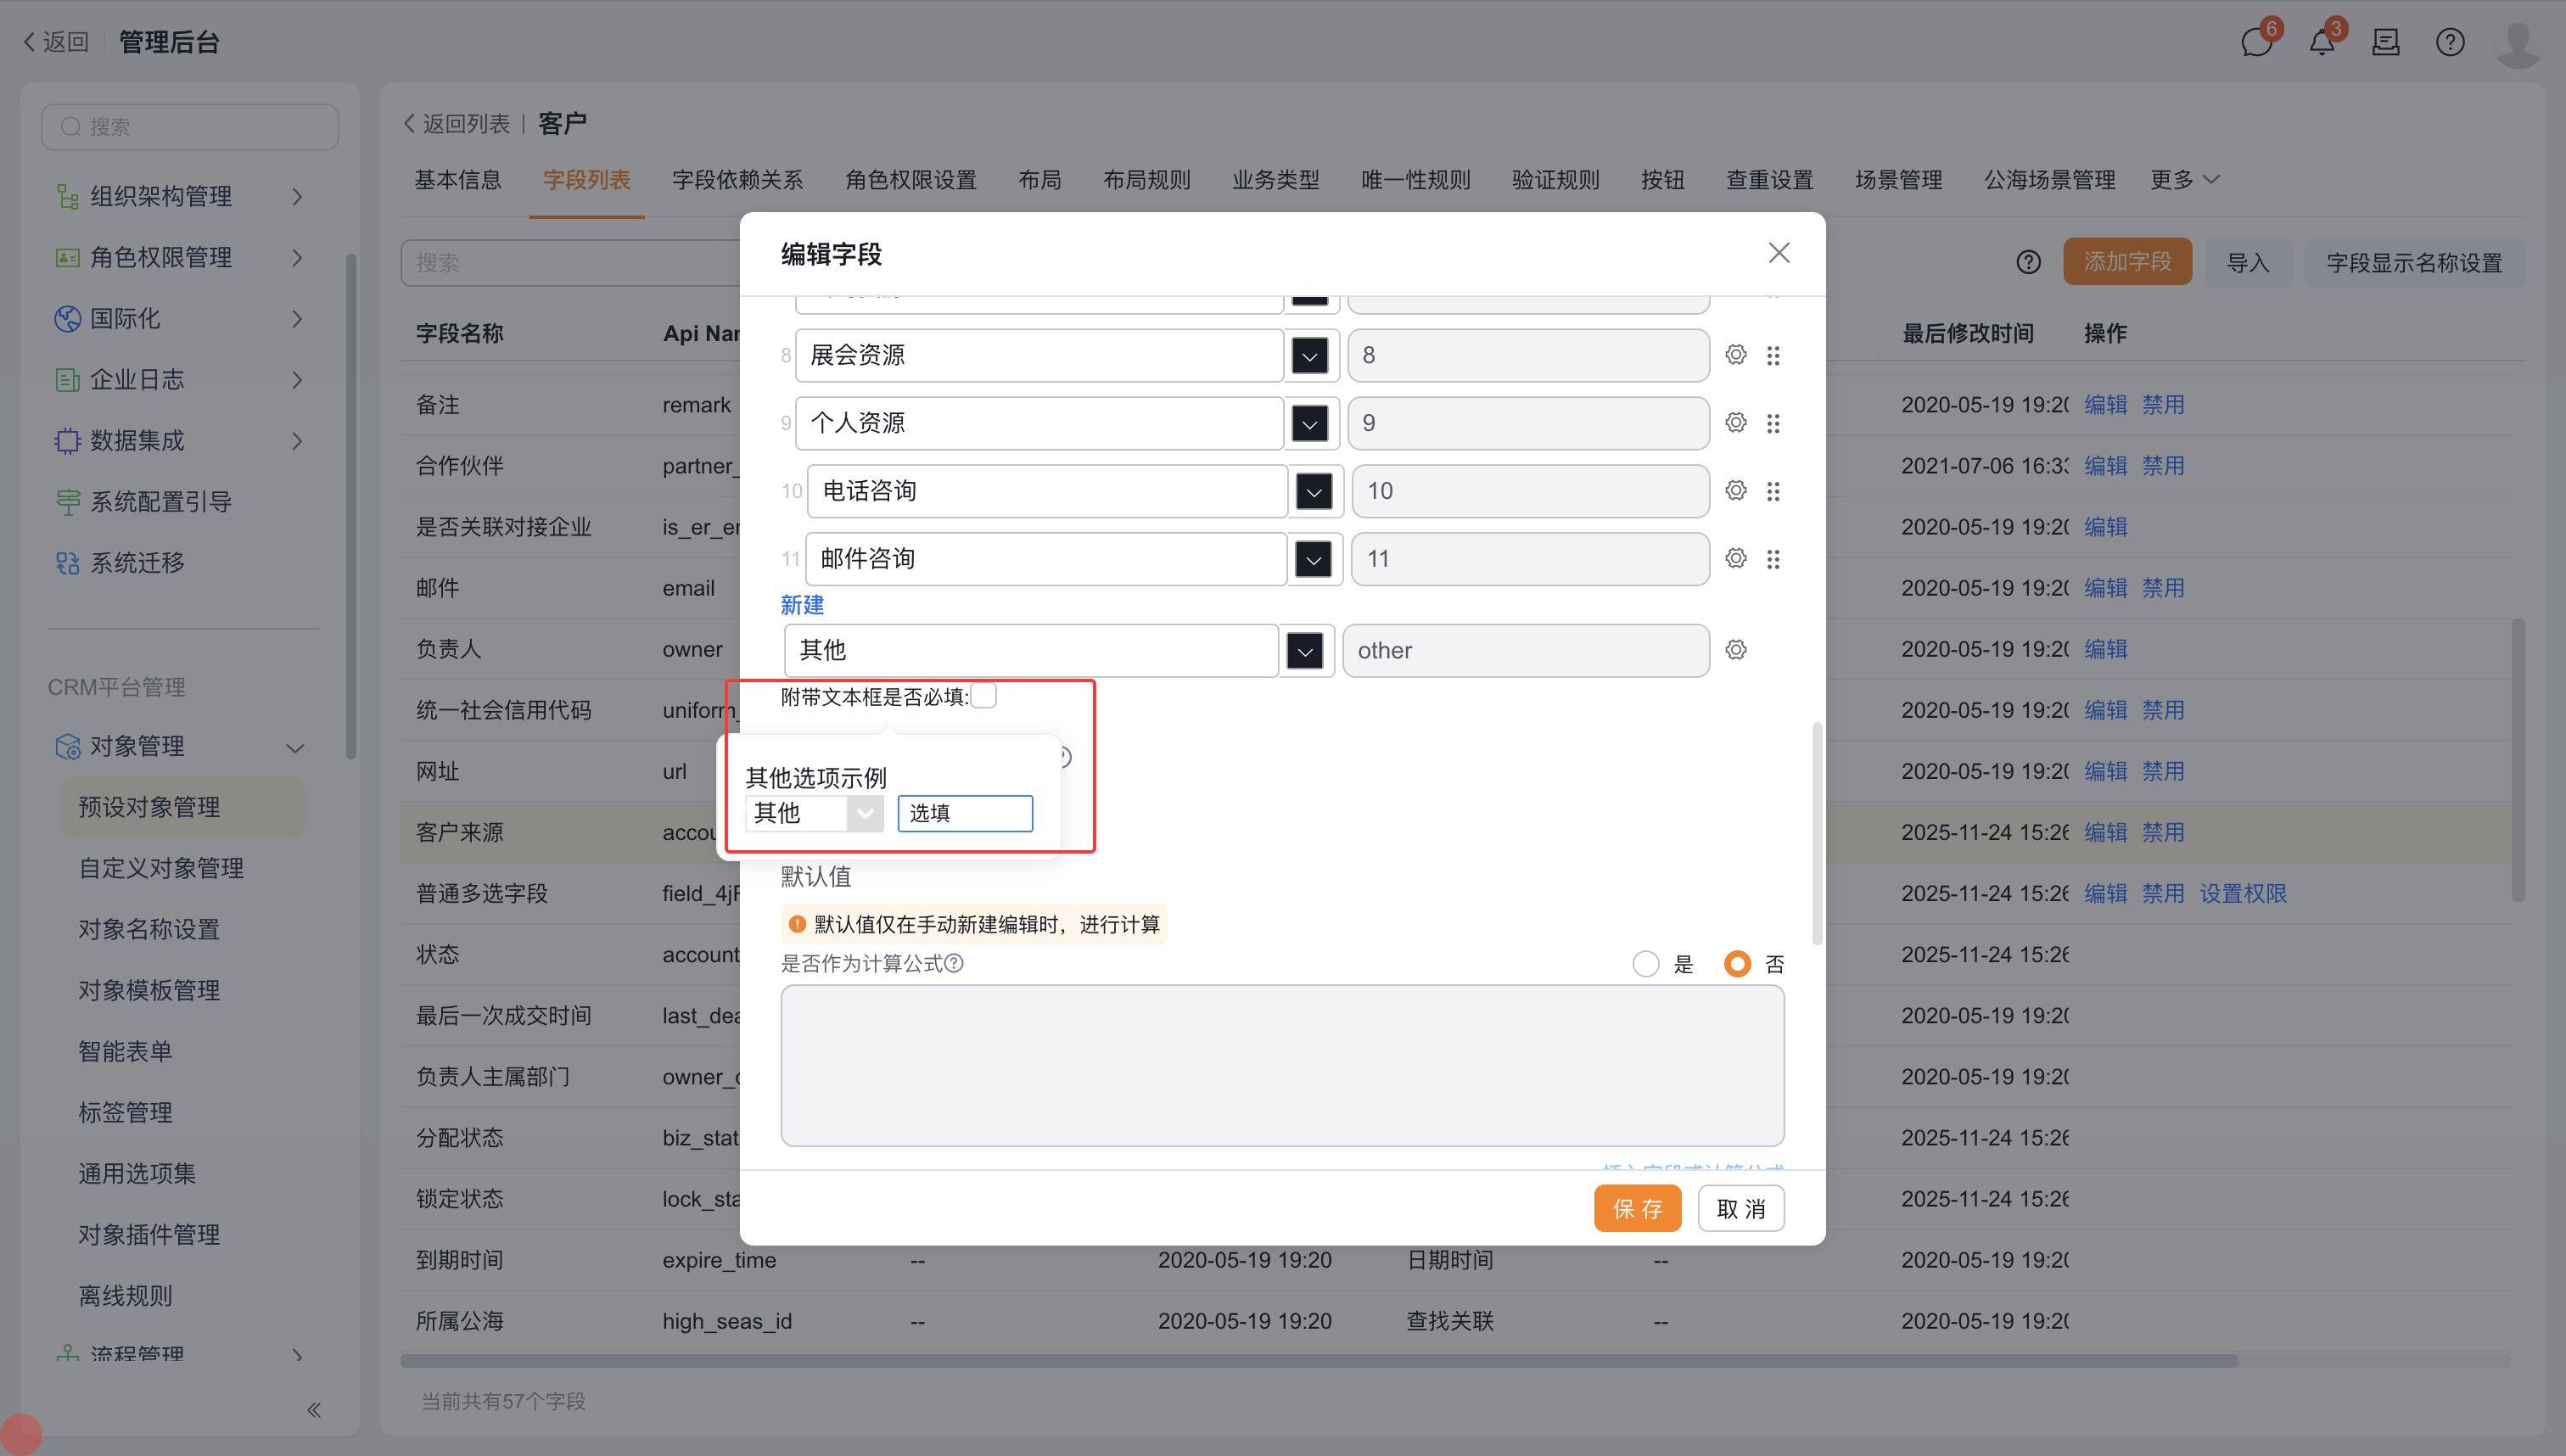Click the help question mark in header

point(2450,43)
